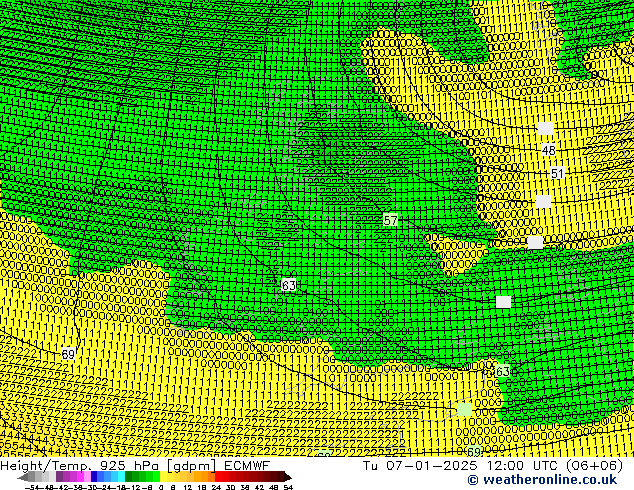This screenshot has width=634, height=490.
Task: Click the 54 legend scale value
Action: click(288, 487)
